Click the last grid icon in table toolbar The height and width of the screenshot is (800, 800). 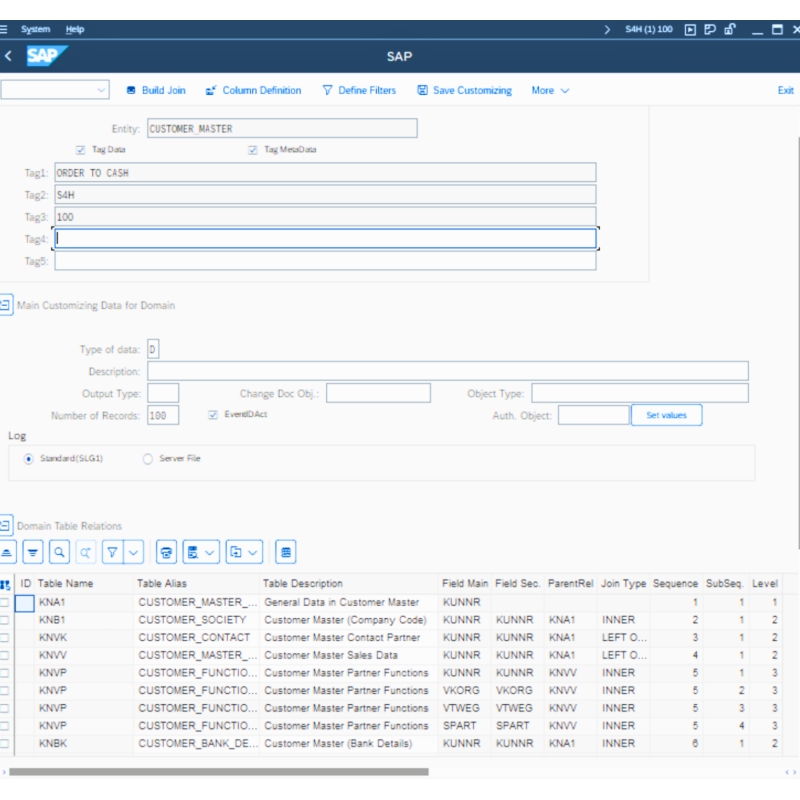[x=286, y=552]
